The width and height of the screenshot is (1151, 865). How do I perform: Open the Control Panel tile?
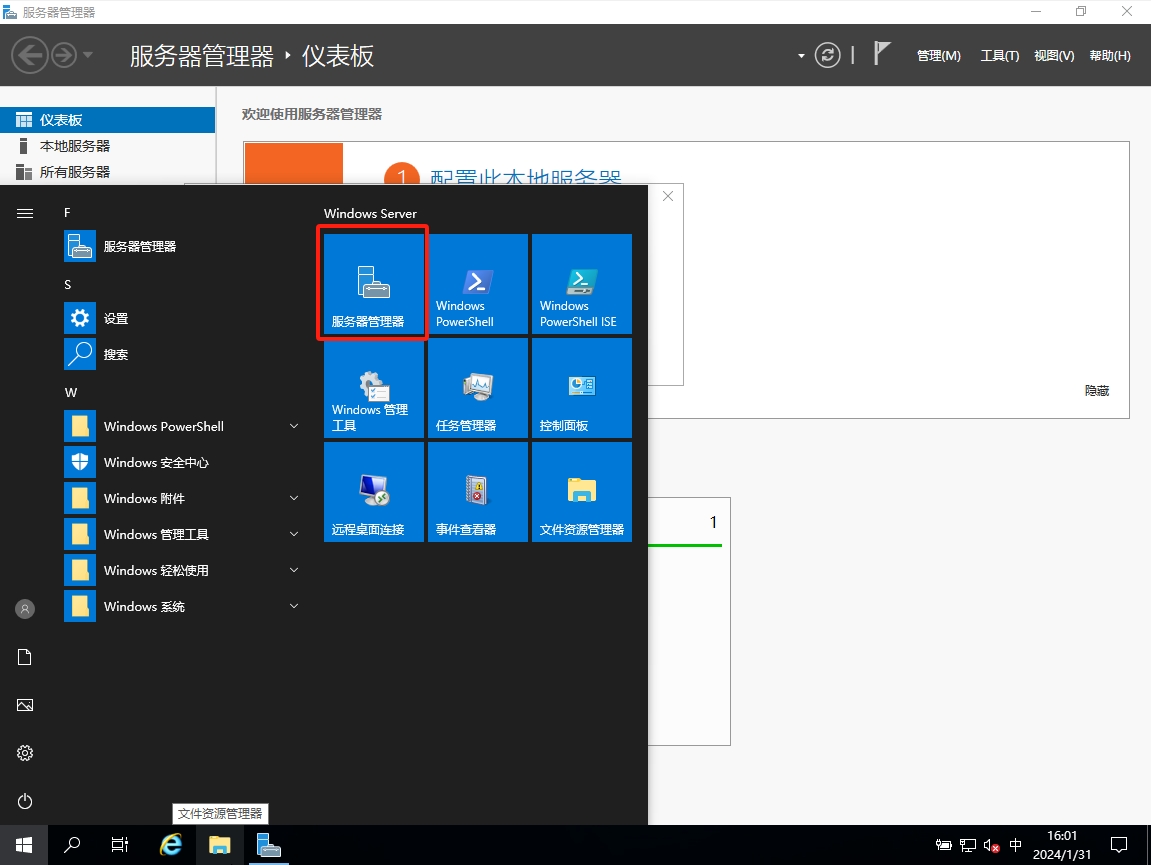click(x=581, y=388)
